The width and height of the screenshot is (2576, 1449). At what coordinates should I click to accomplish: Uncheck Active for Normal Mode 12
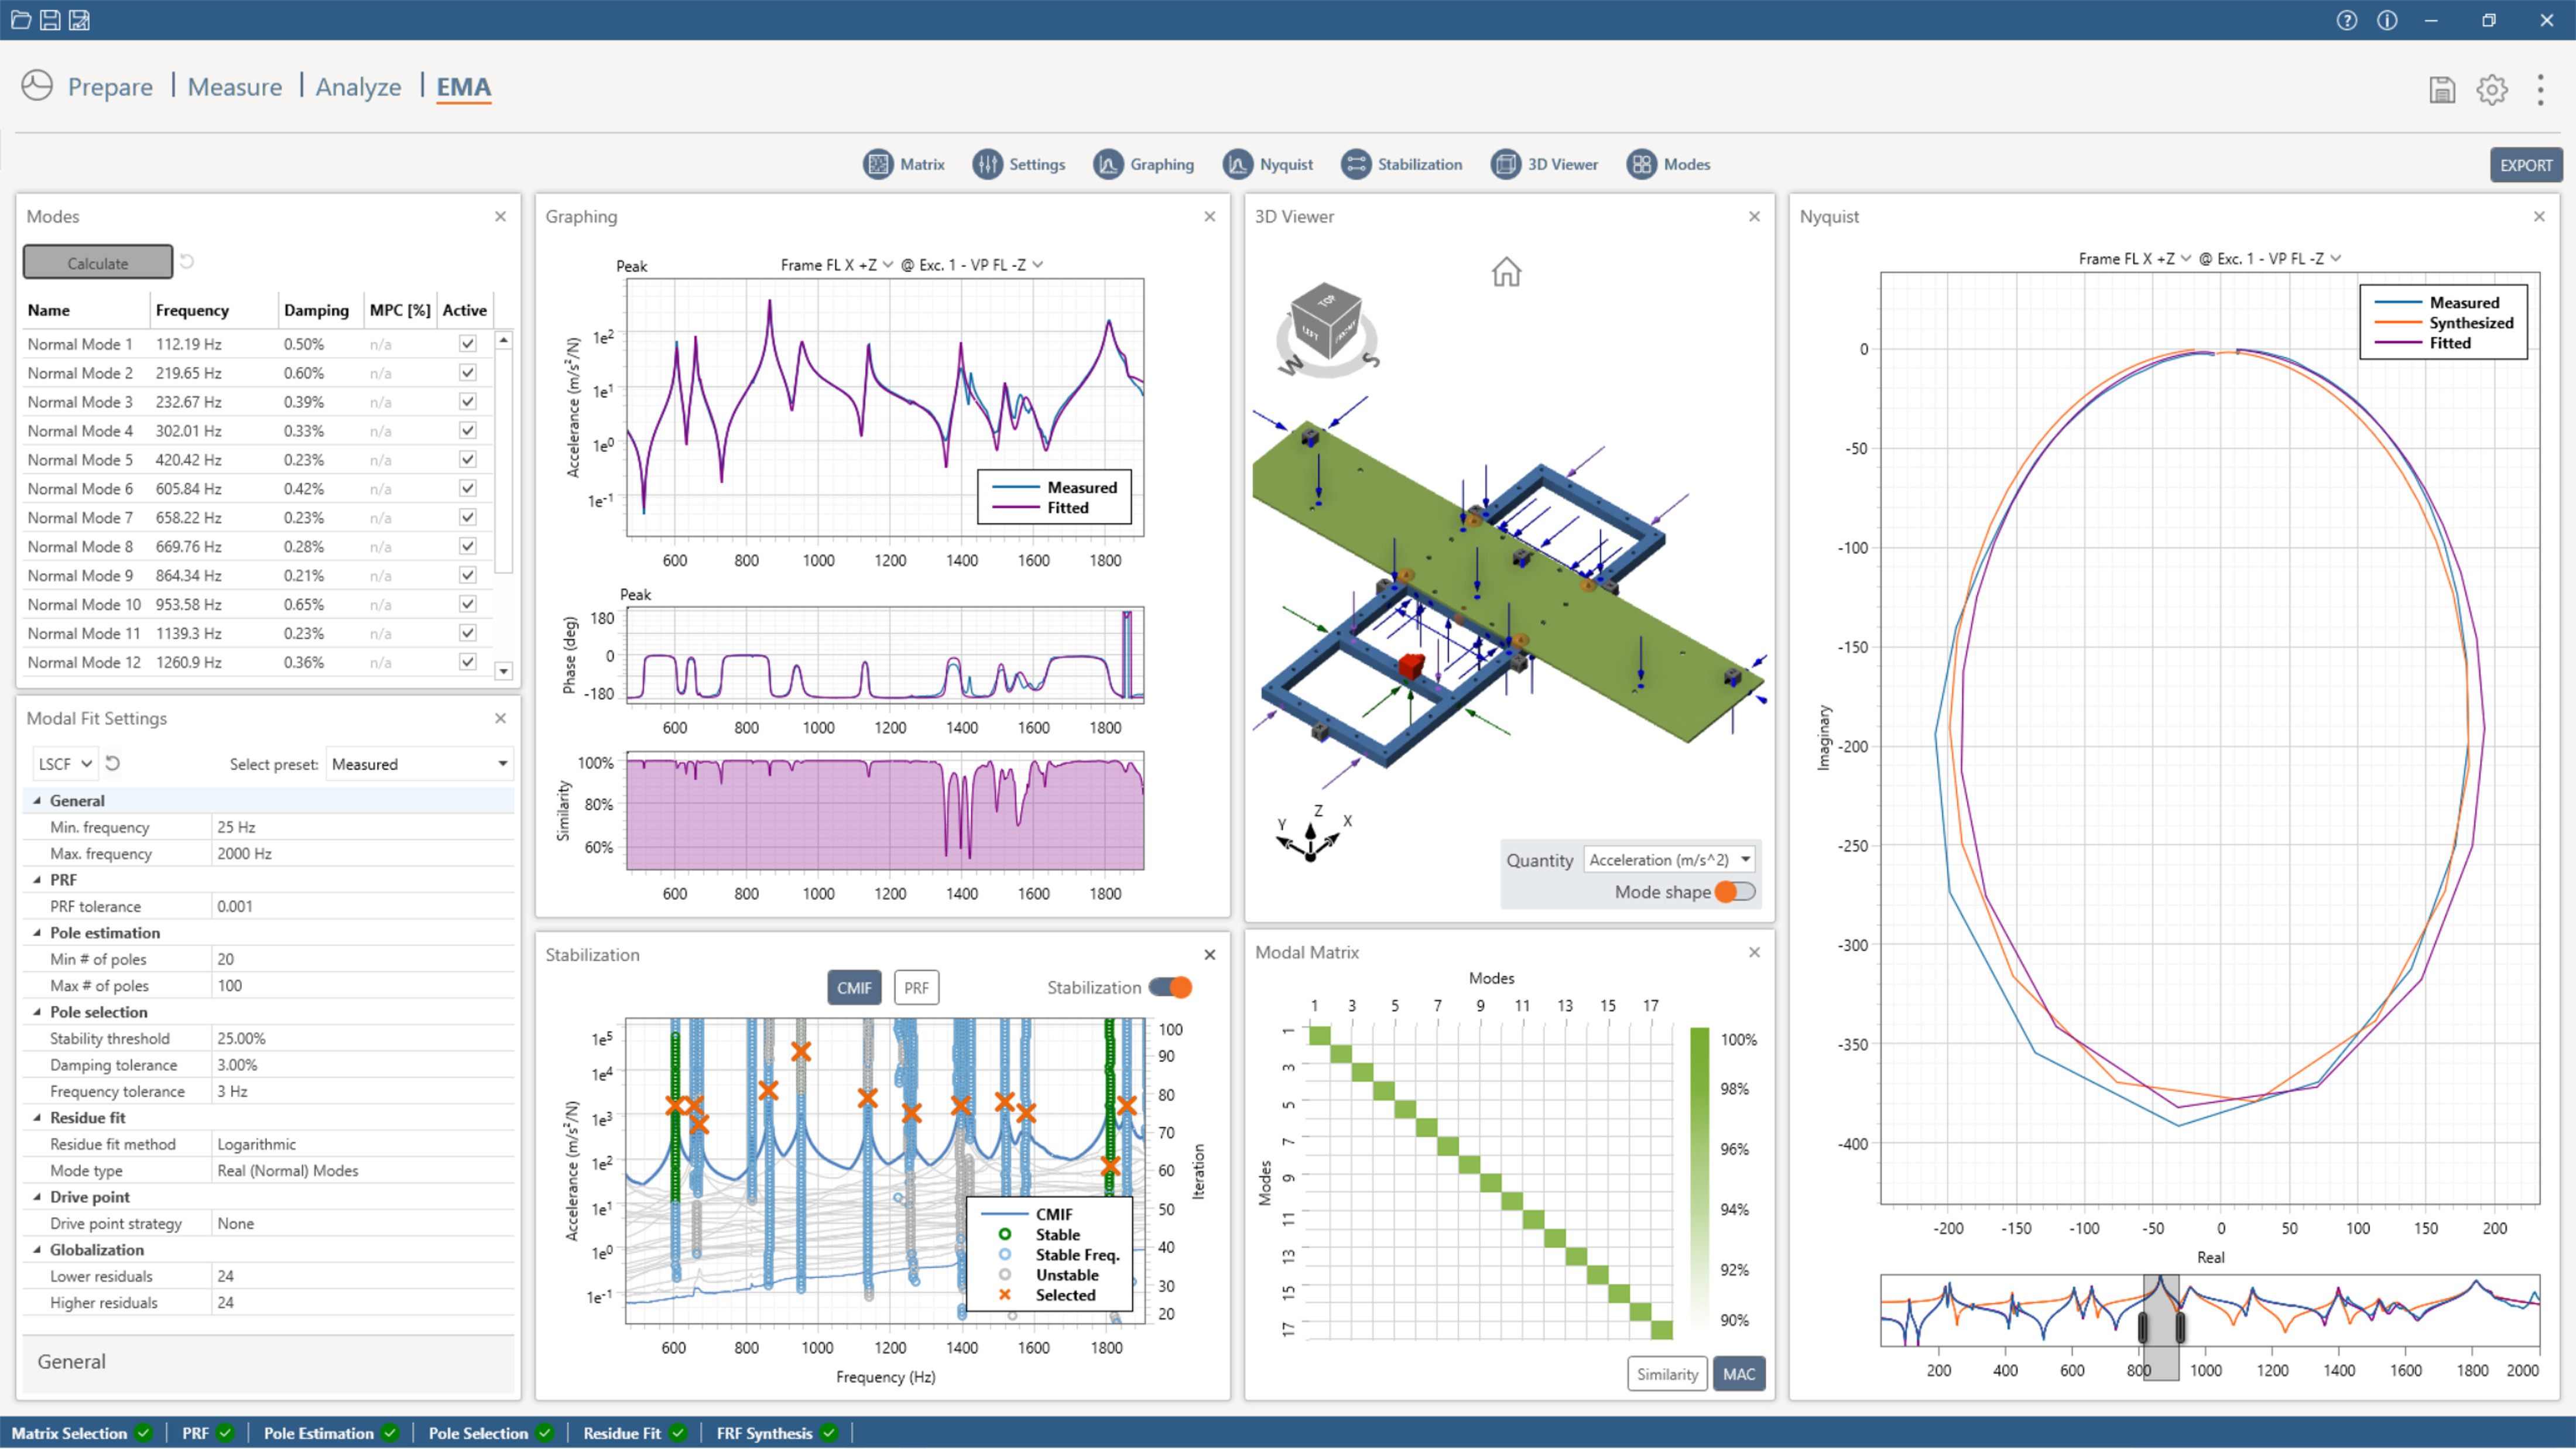[x=467, y=662]
